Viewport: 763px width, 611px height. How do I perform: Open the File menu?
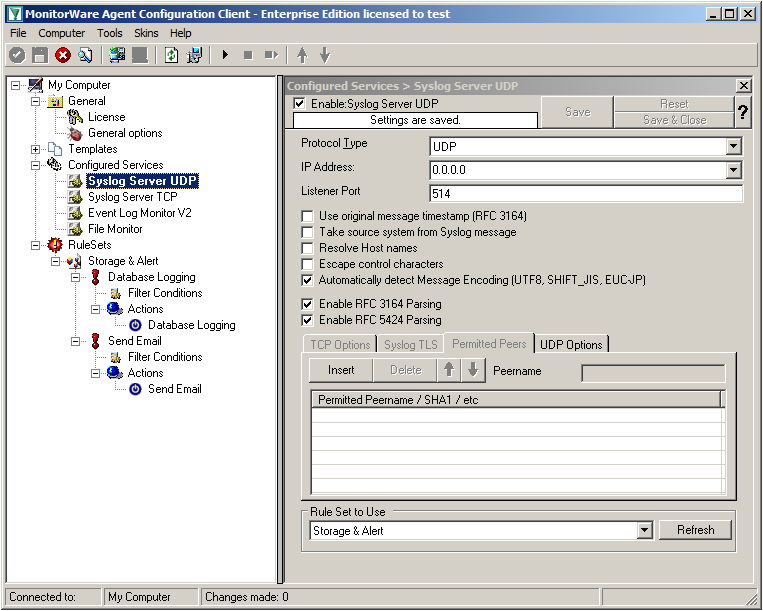pyautogui.click(x=18, y=33)
